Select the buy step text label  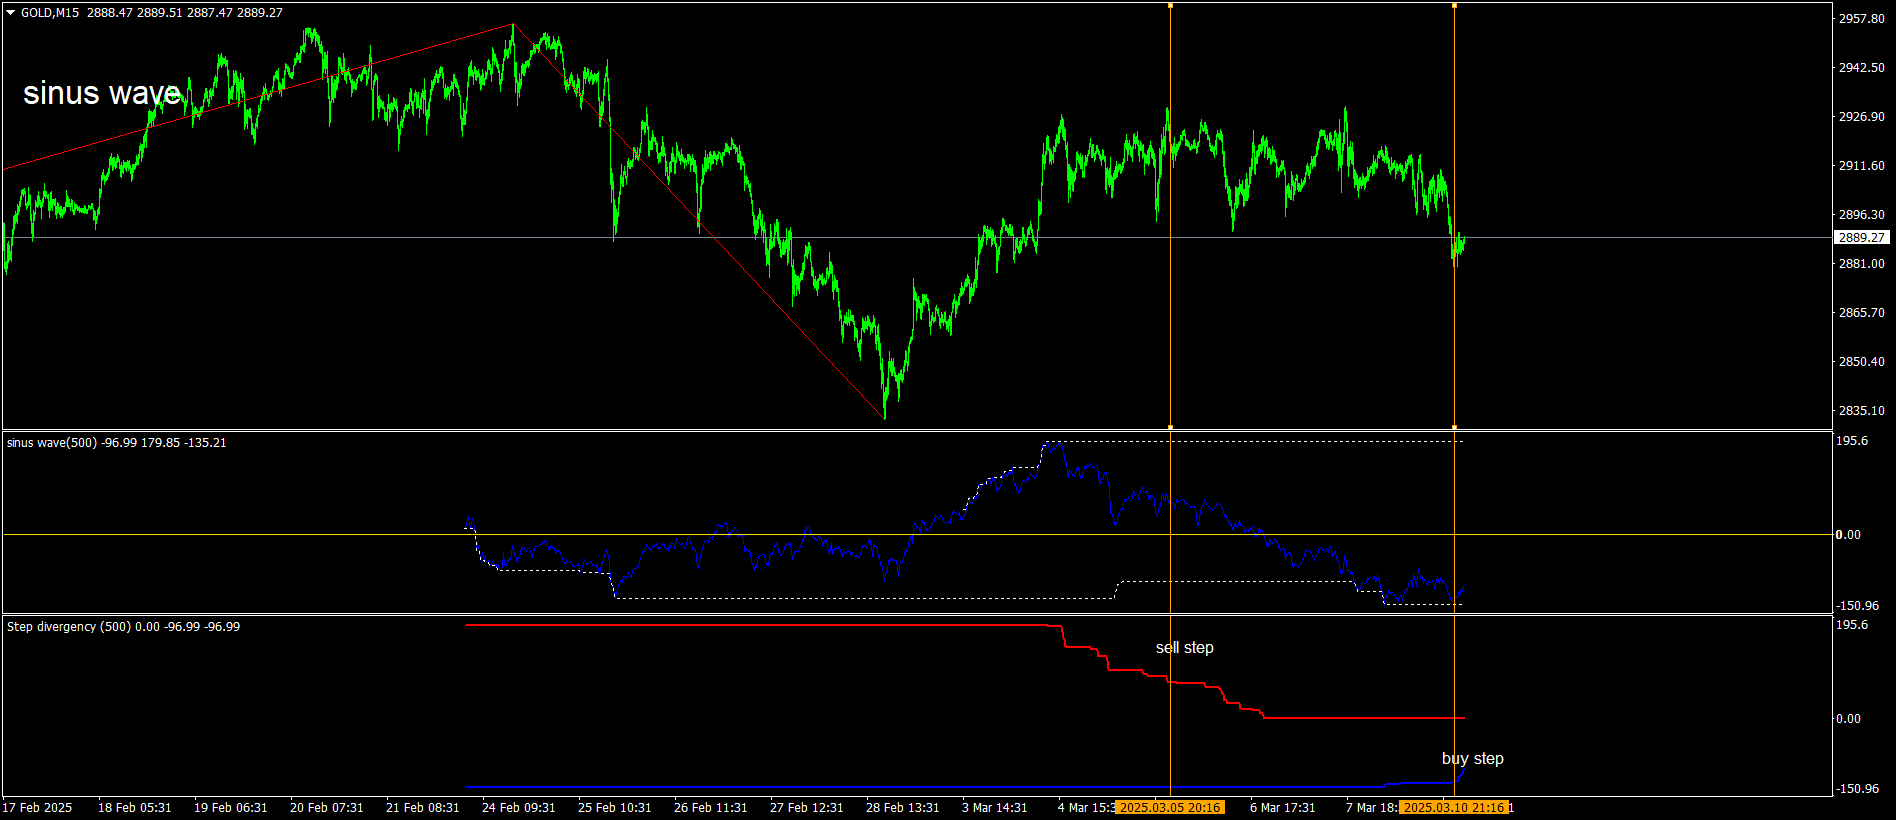pyautogui.click(x=1472, y=759)
